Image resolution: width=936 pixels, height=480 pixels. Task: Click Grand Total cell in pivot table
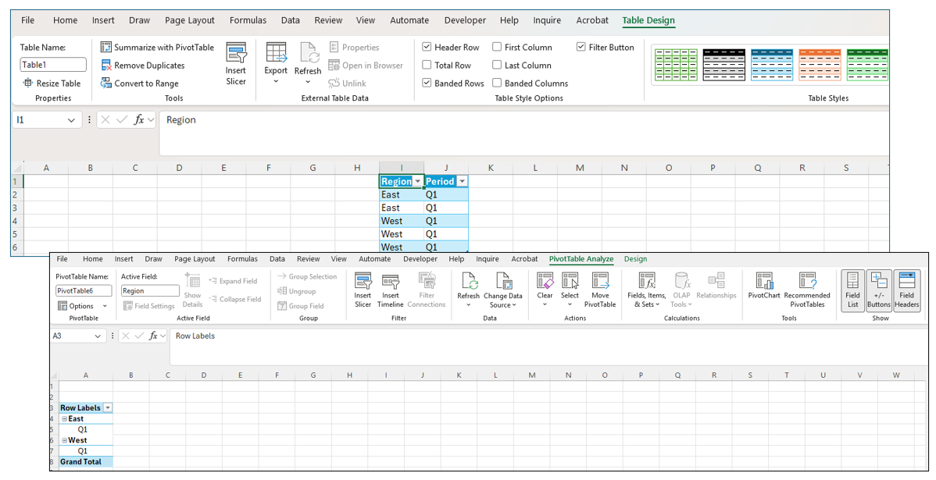(85, 462)
